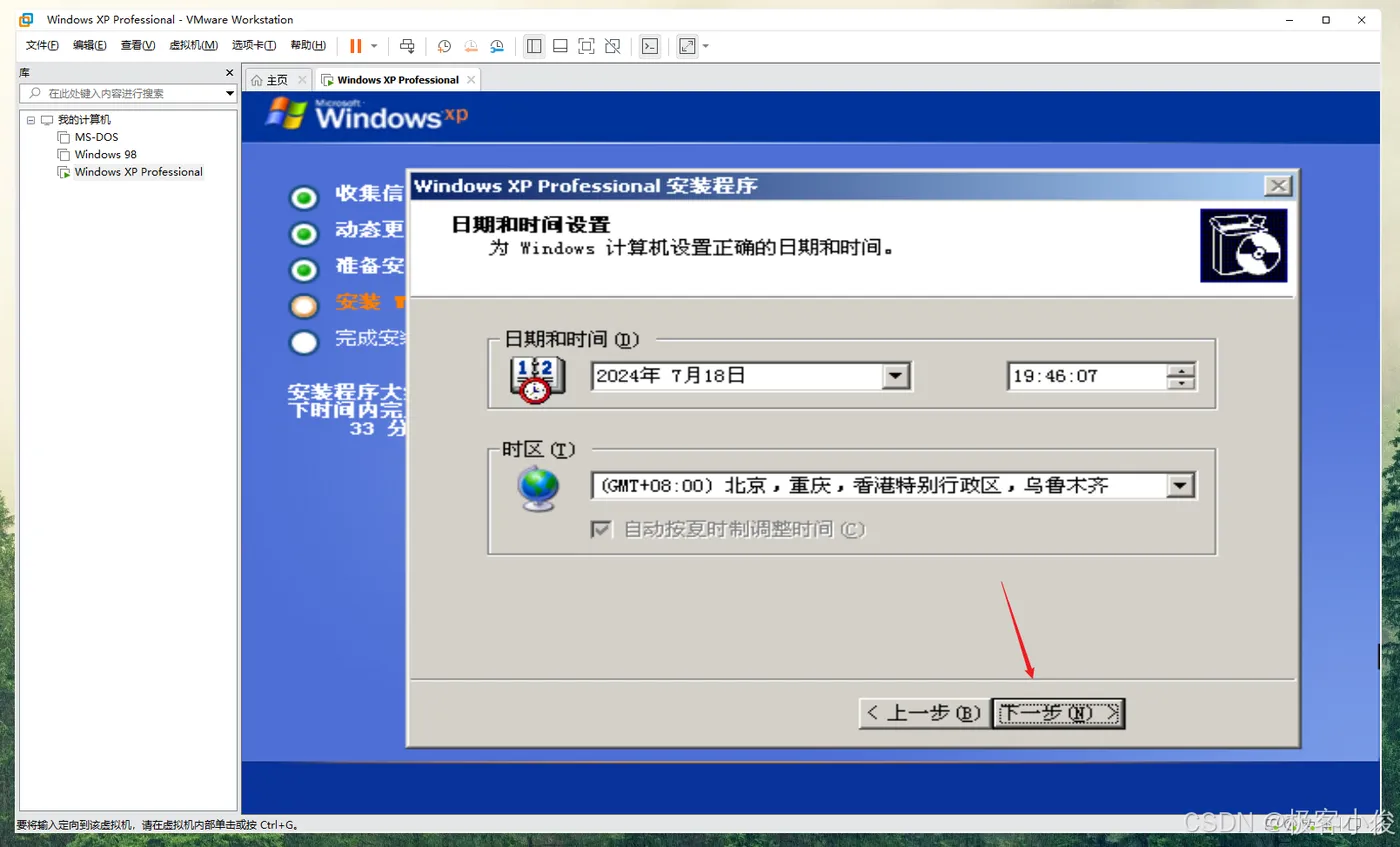Click the 下一步(N) next button
Image resolution: width=1400 pixels, height=847 pixels.
click(1059, 713)
